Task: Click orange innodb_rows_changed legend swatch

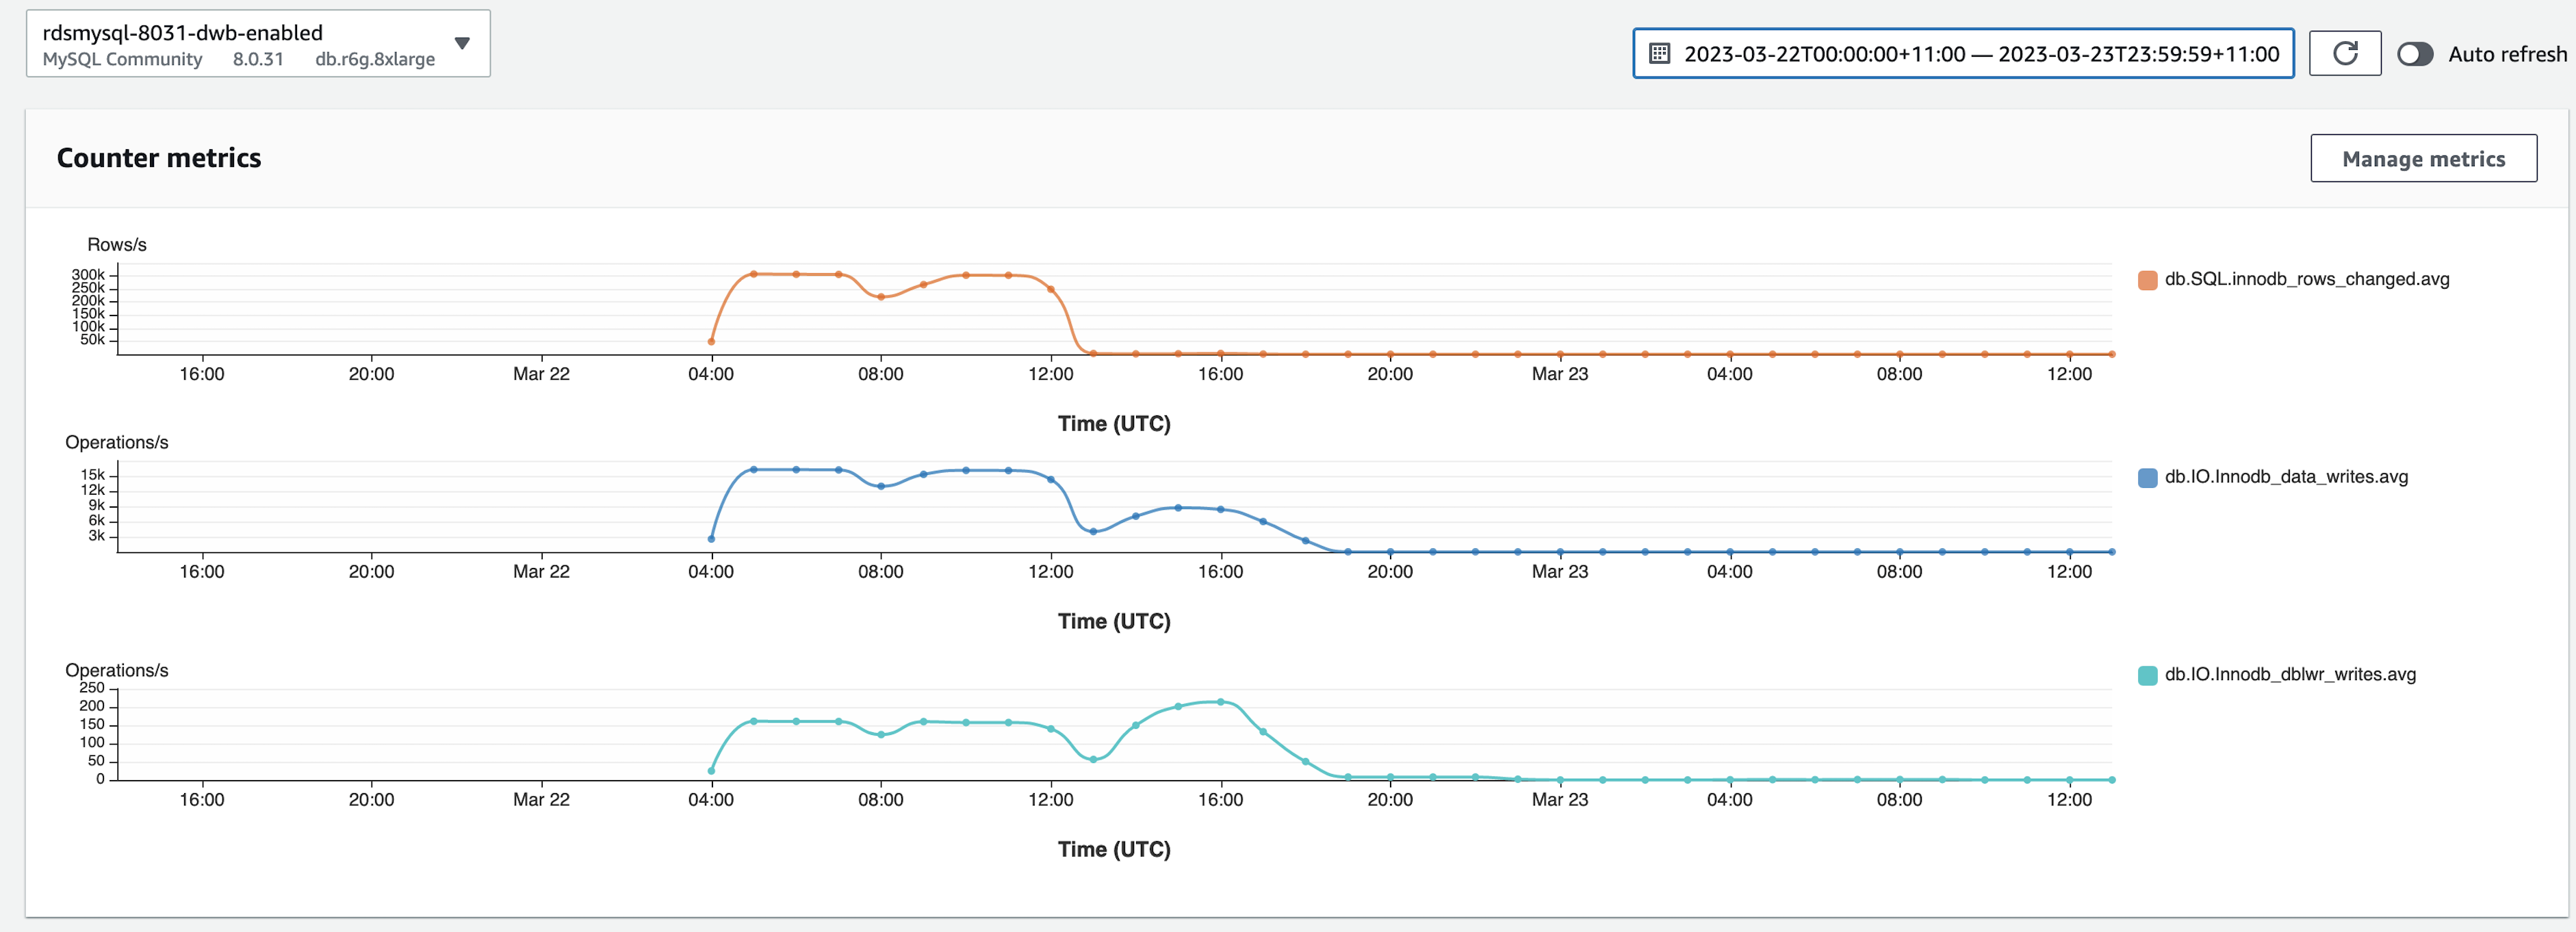Action: click(2147, 280)
